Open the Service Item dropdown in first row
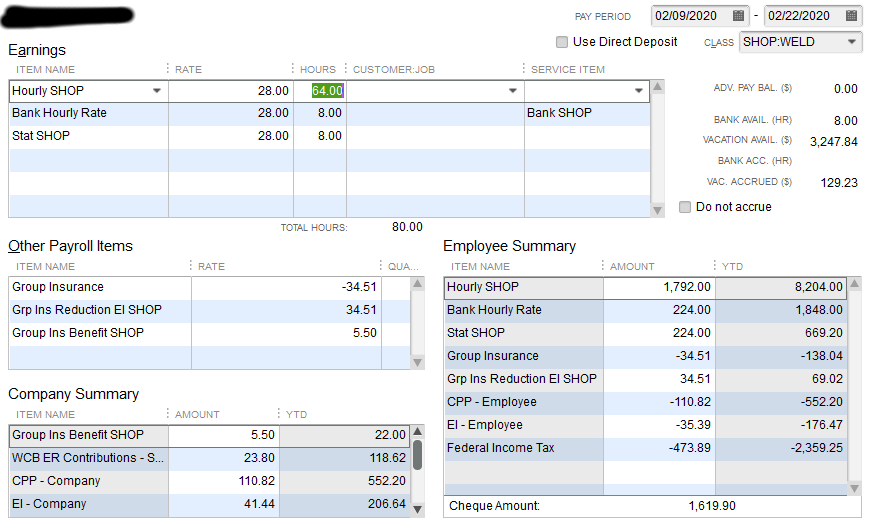The image size is (872, 529). 639,91
